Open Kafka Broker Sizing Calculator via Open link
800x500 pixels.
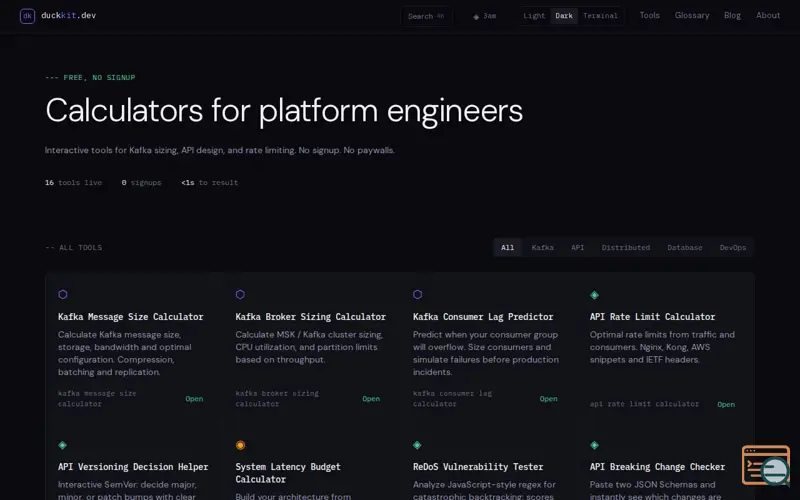coord(371,398)
